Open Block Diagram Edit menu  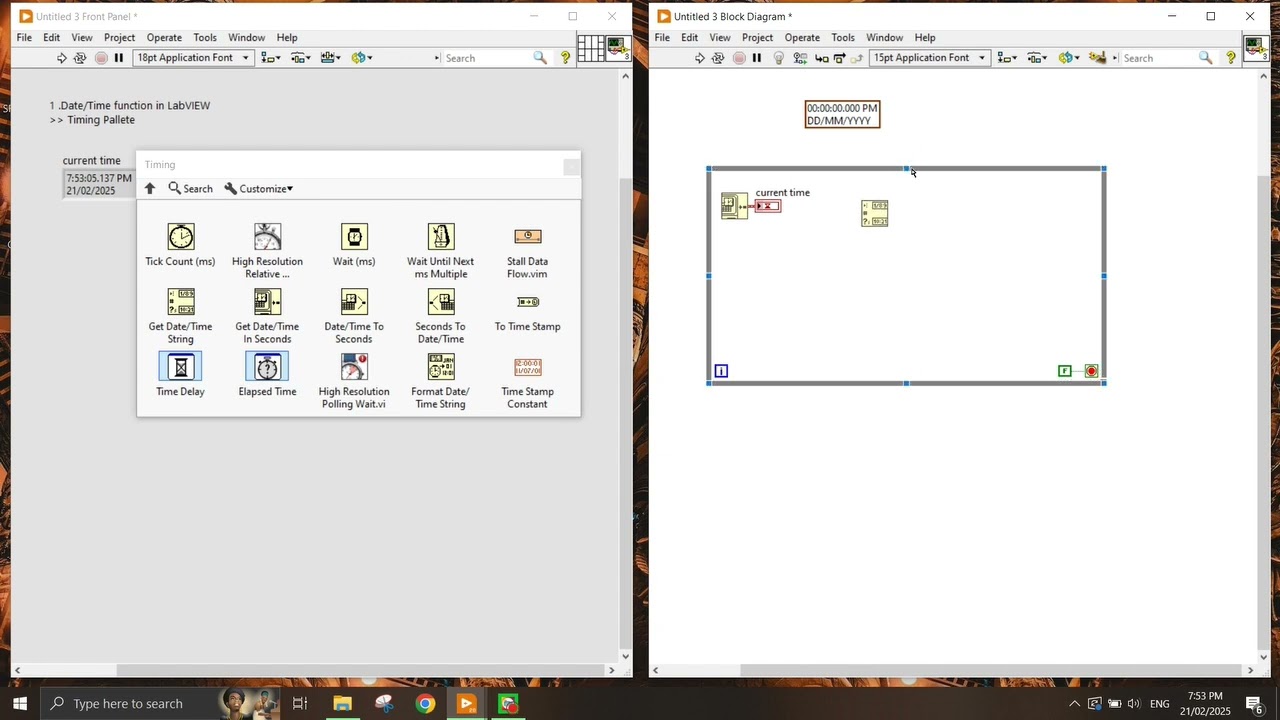pyautogui.click(x=690, y=37)
